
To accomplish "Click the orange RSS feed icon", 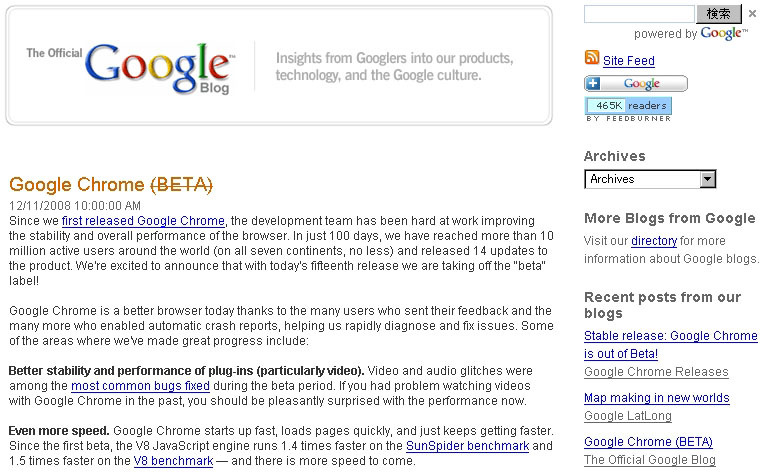I will 592,57.
